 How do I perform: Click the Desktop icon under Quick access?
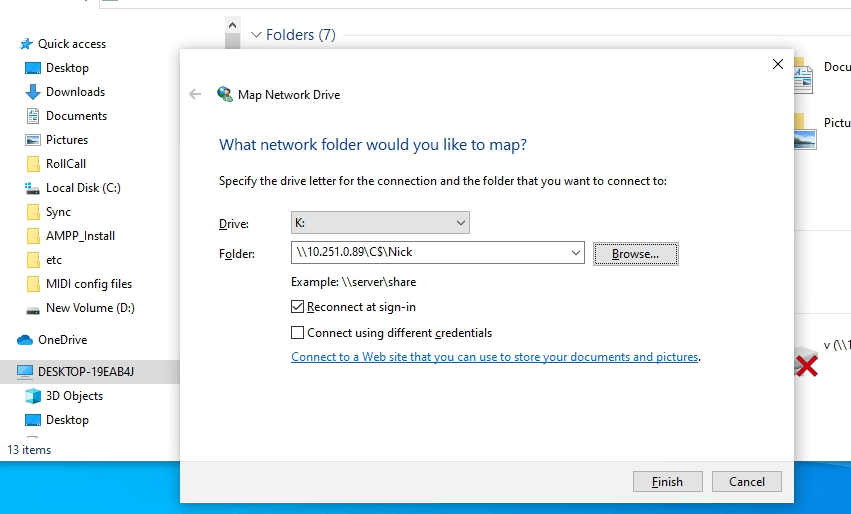click(33, 68)
